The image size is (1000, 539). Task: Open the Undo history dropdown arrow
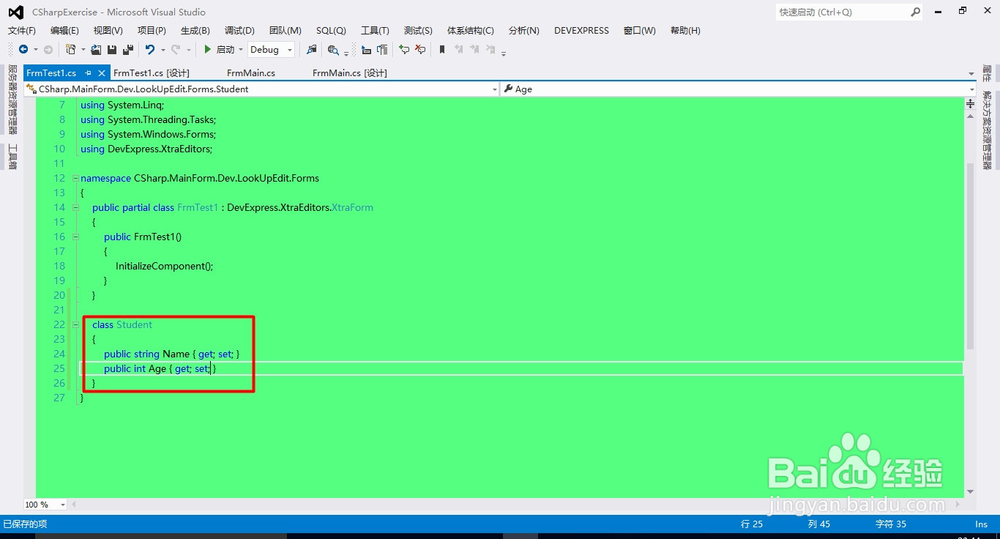(163, 50)
